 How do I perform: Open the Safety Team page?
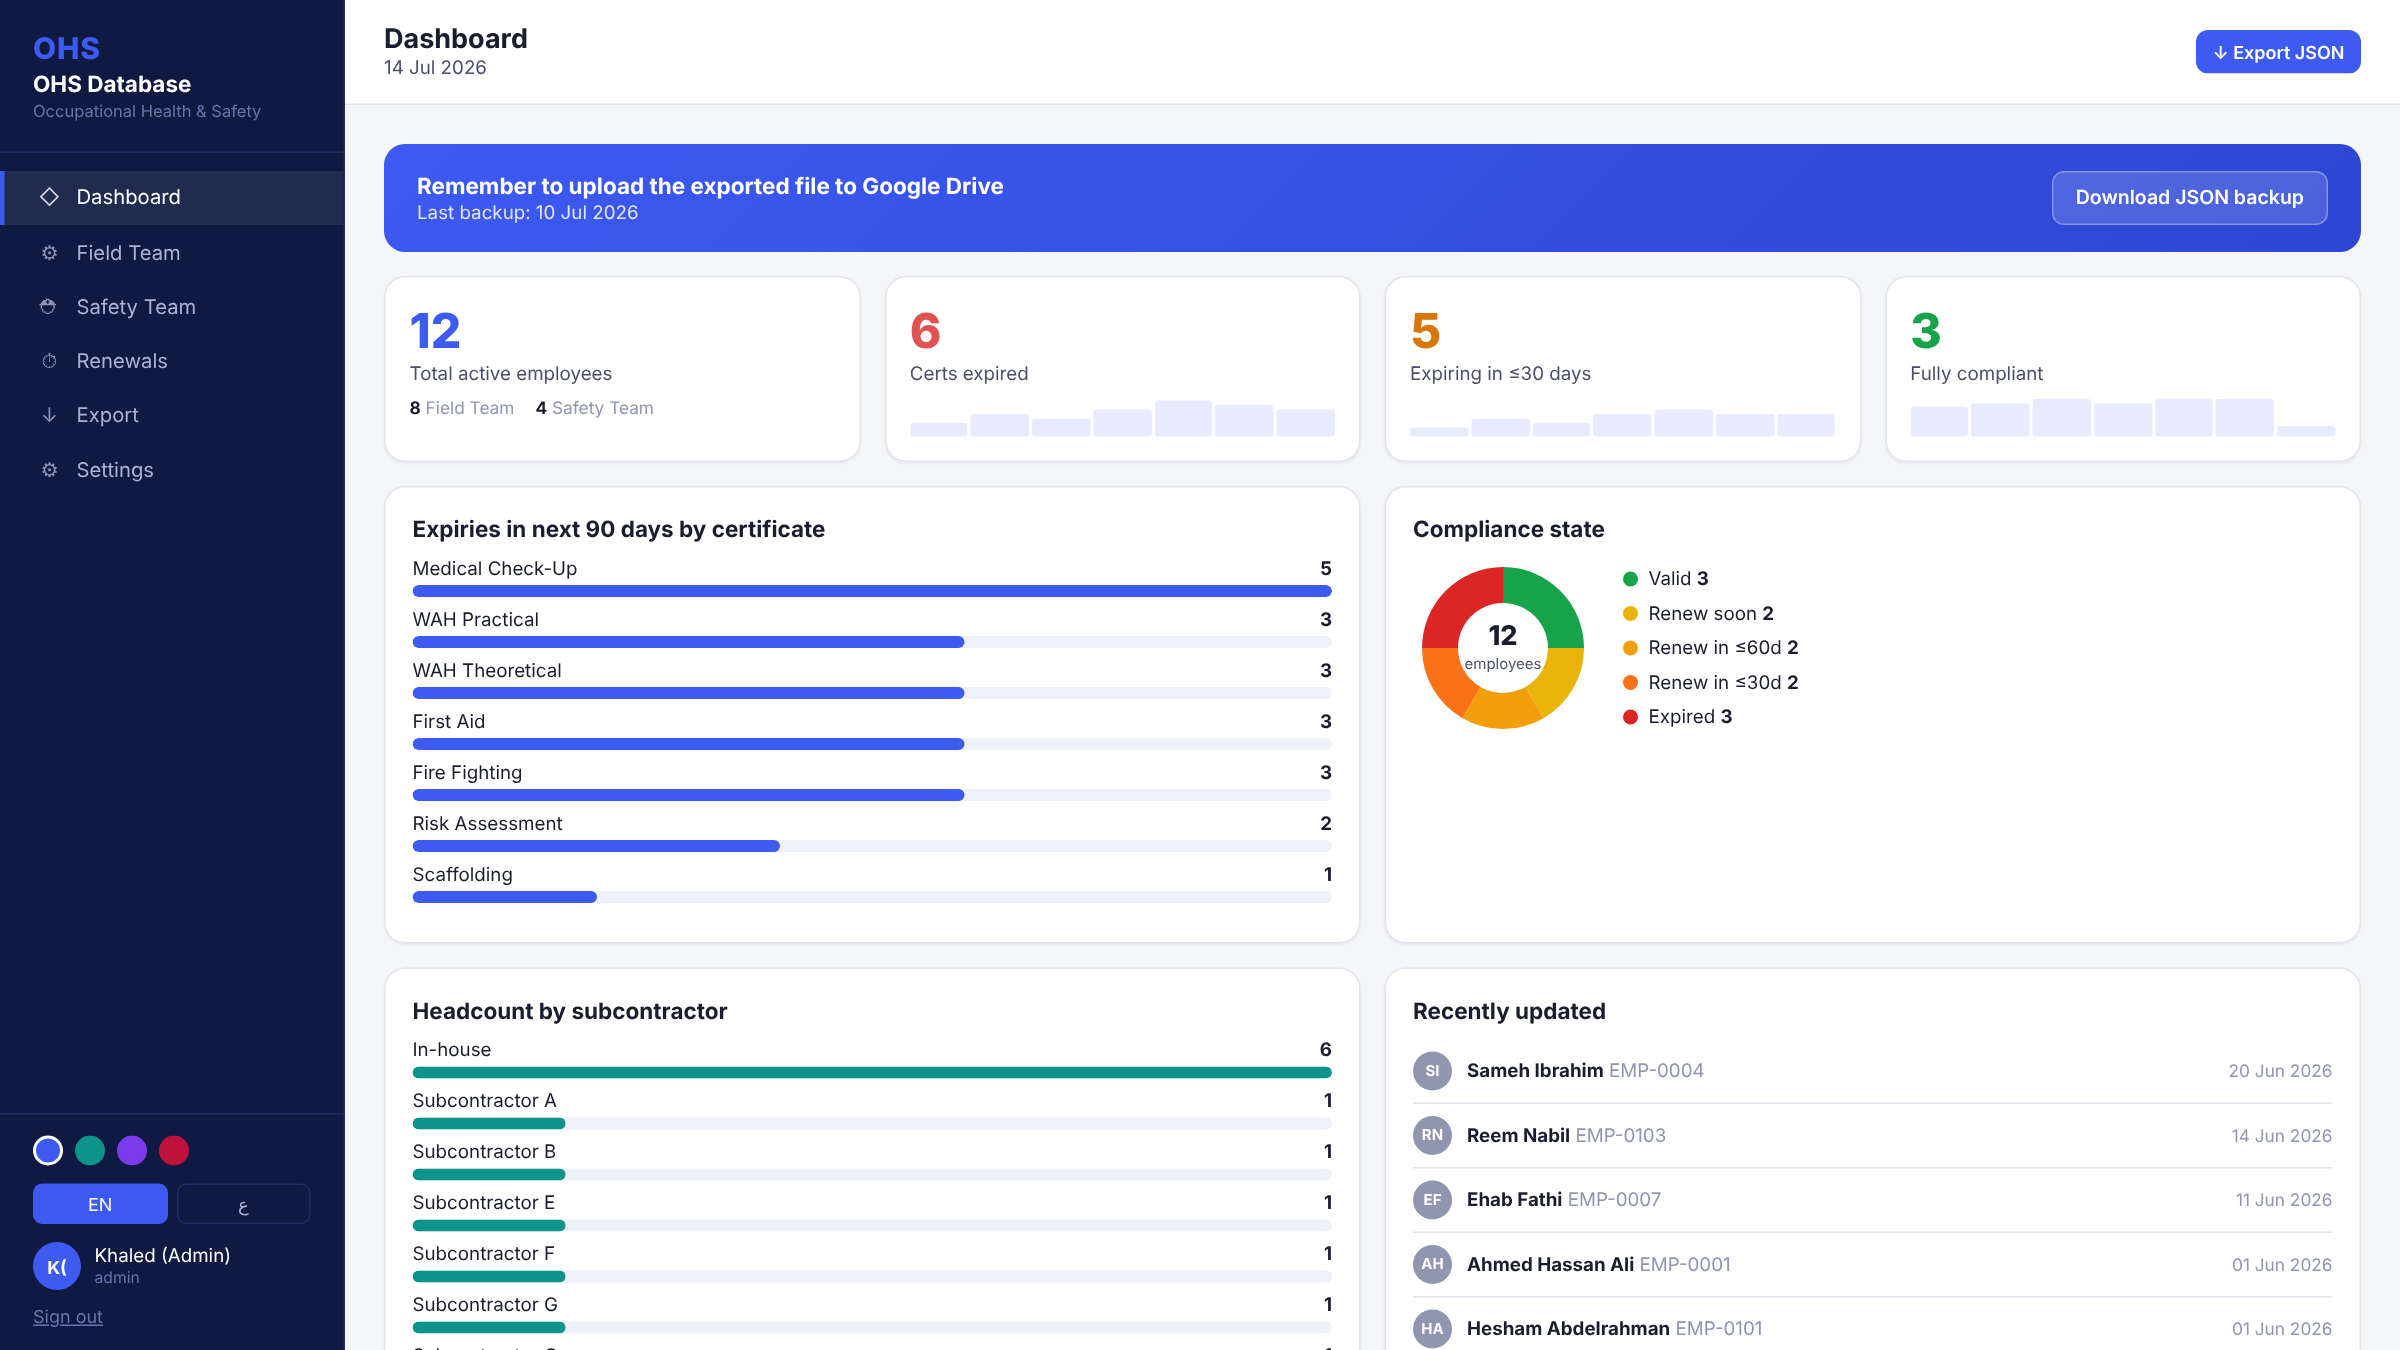pos(172,307)
